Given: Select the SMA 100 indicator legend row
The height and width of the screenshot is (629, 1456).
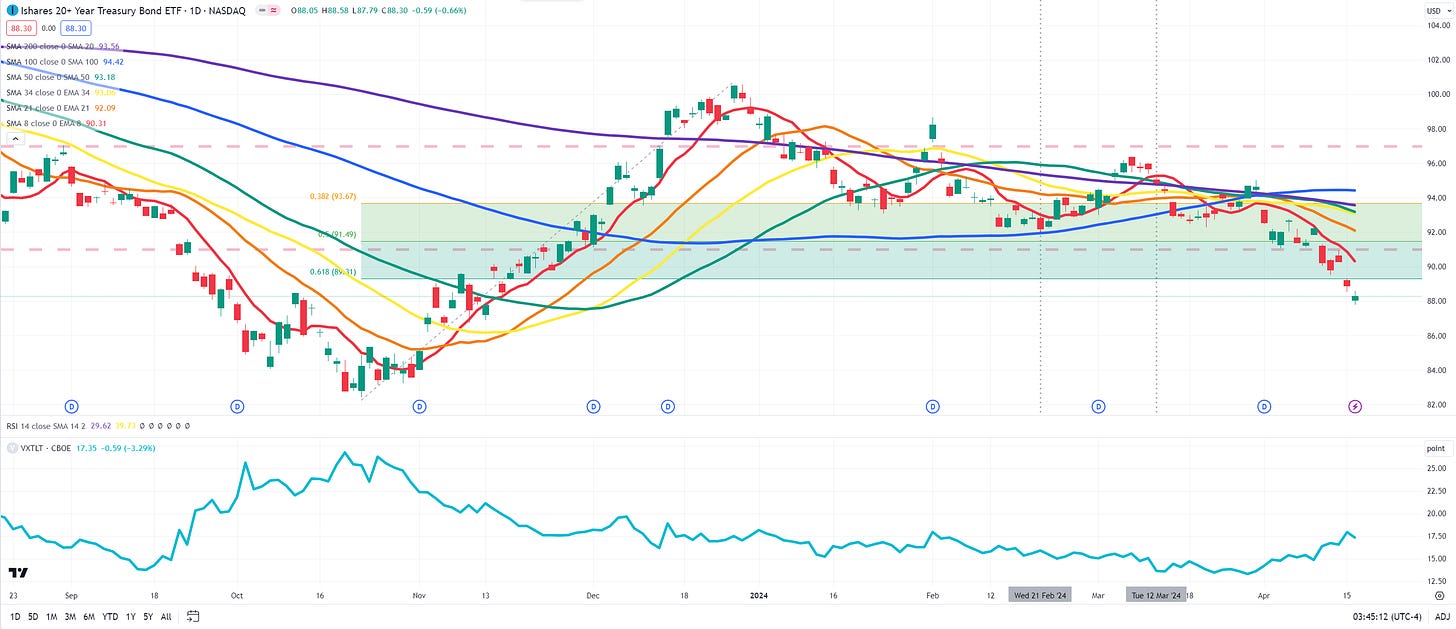Looking at the screenshot, I should point(65,61).
